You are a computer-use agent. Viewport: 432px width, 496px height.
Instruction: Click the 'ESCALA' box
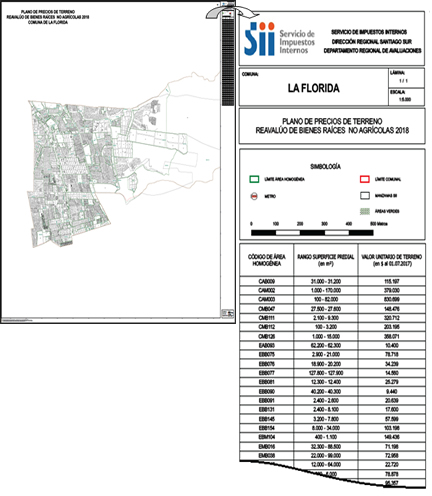[x=406, y=97]
